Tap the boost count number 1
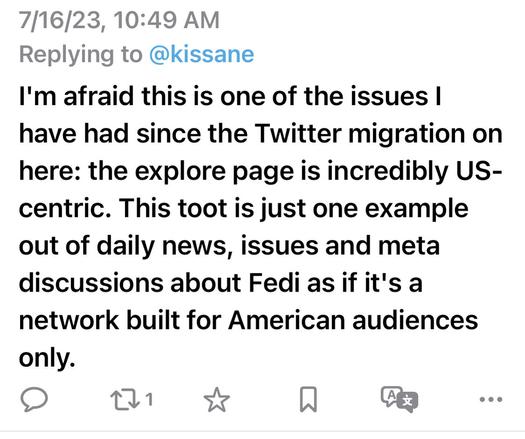Viewport: 525px width, 439px height. coord(149,399)
